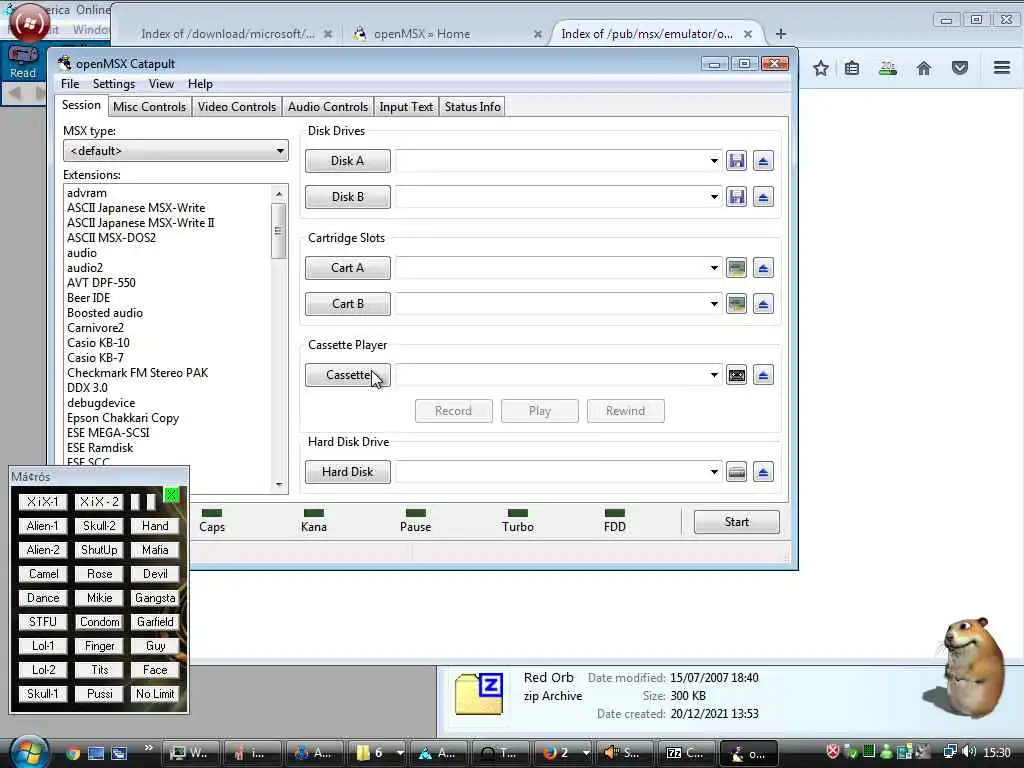Viewport: 1024px width, 768px height.
Task: Click the Garfield macro button
Action: coord(155,622)
